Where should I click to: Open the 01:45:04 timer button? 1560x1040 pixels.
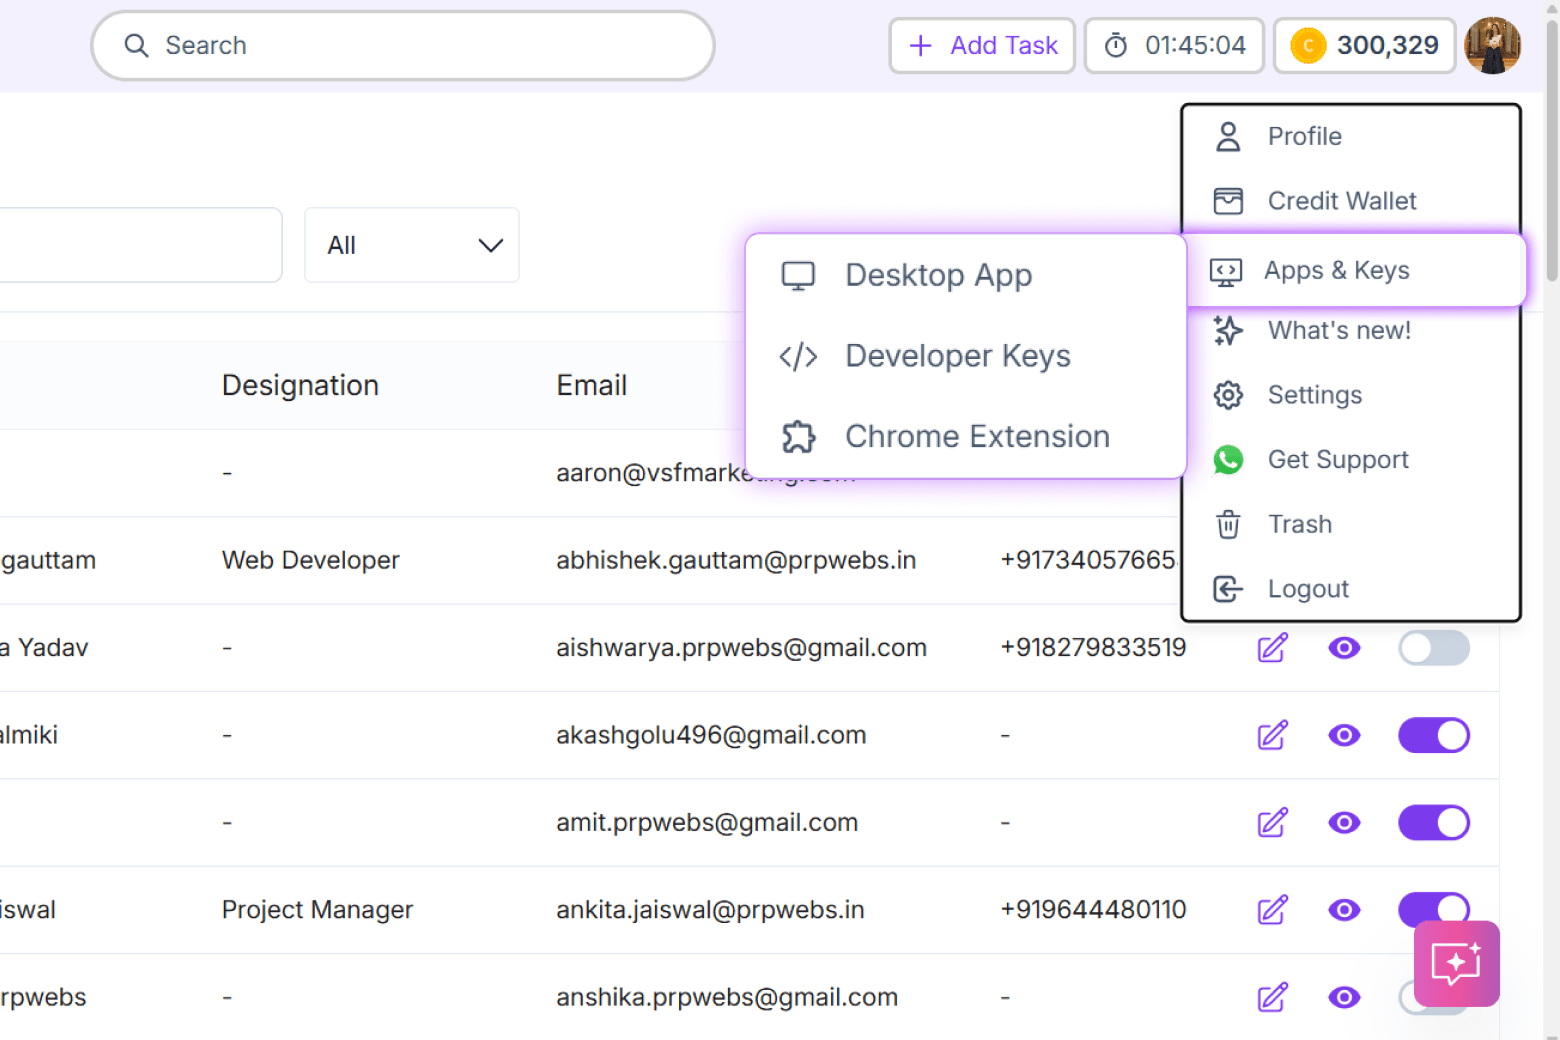tap(1174, 46)
